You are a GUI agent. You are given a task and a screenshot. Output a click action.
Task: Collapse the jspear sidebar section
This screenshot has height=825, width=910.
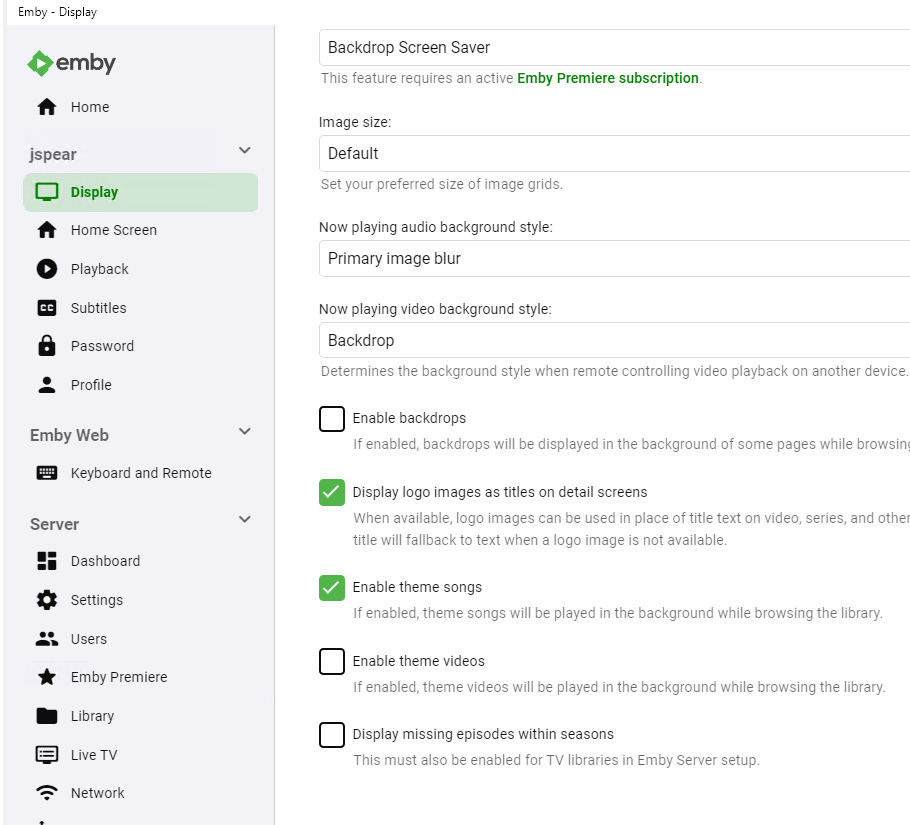[x=245, y=151]
